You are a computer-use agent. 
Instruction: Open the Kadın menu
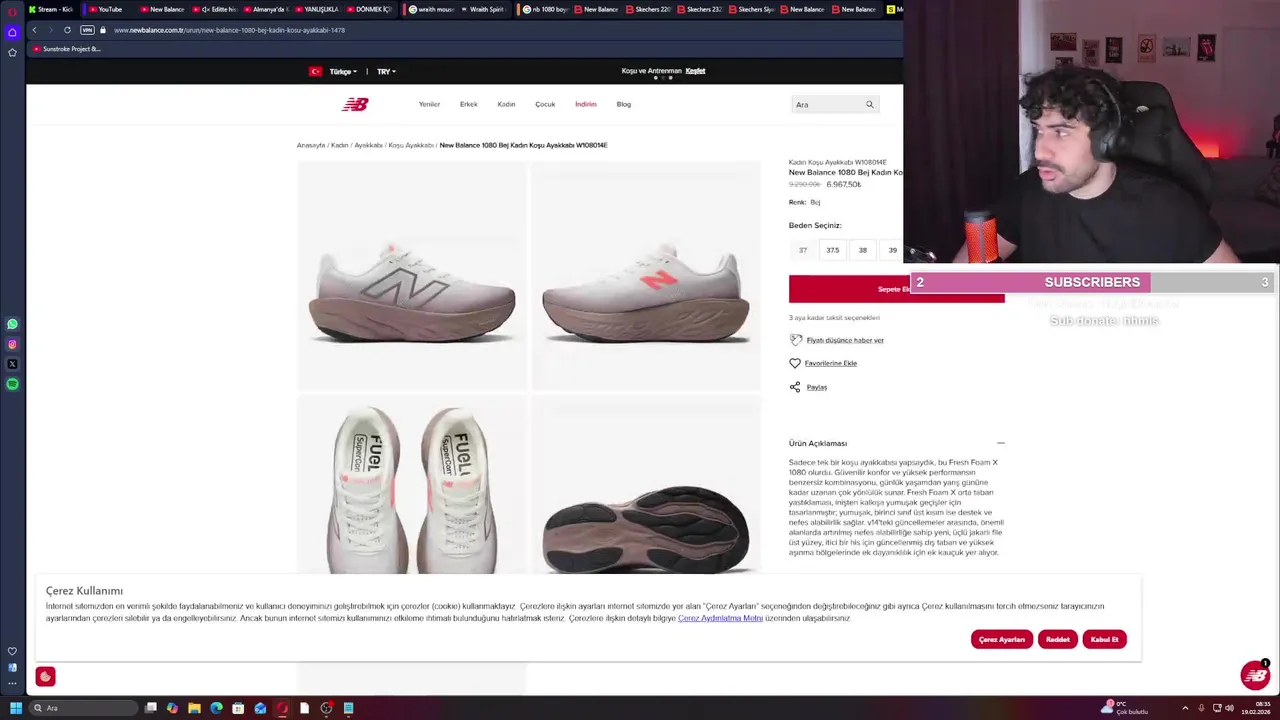(x=506, y=104)
